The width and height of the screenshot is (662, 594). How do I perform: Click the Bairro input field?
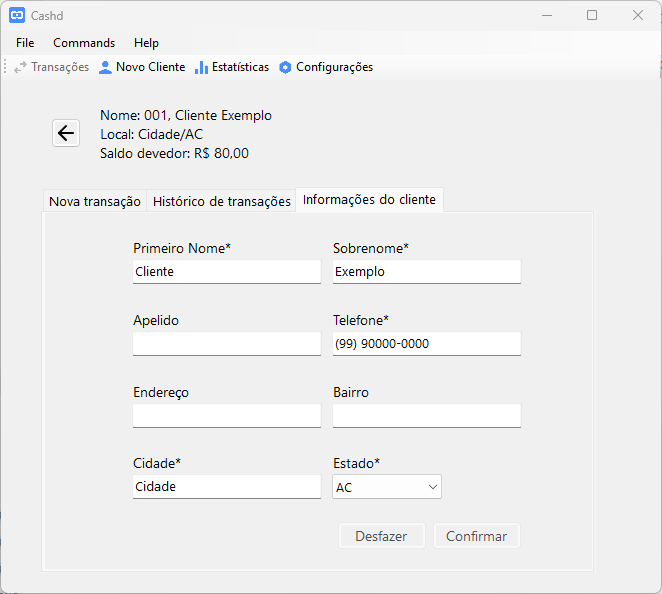pyautogui.click(x=427, y=416)
